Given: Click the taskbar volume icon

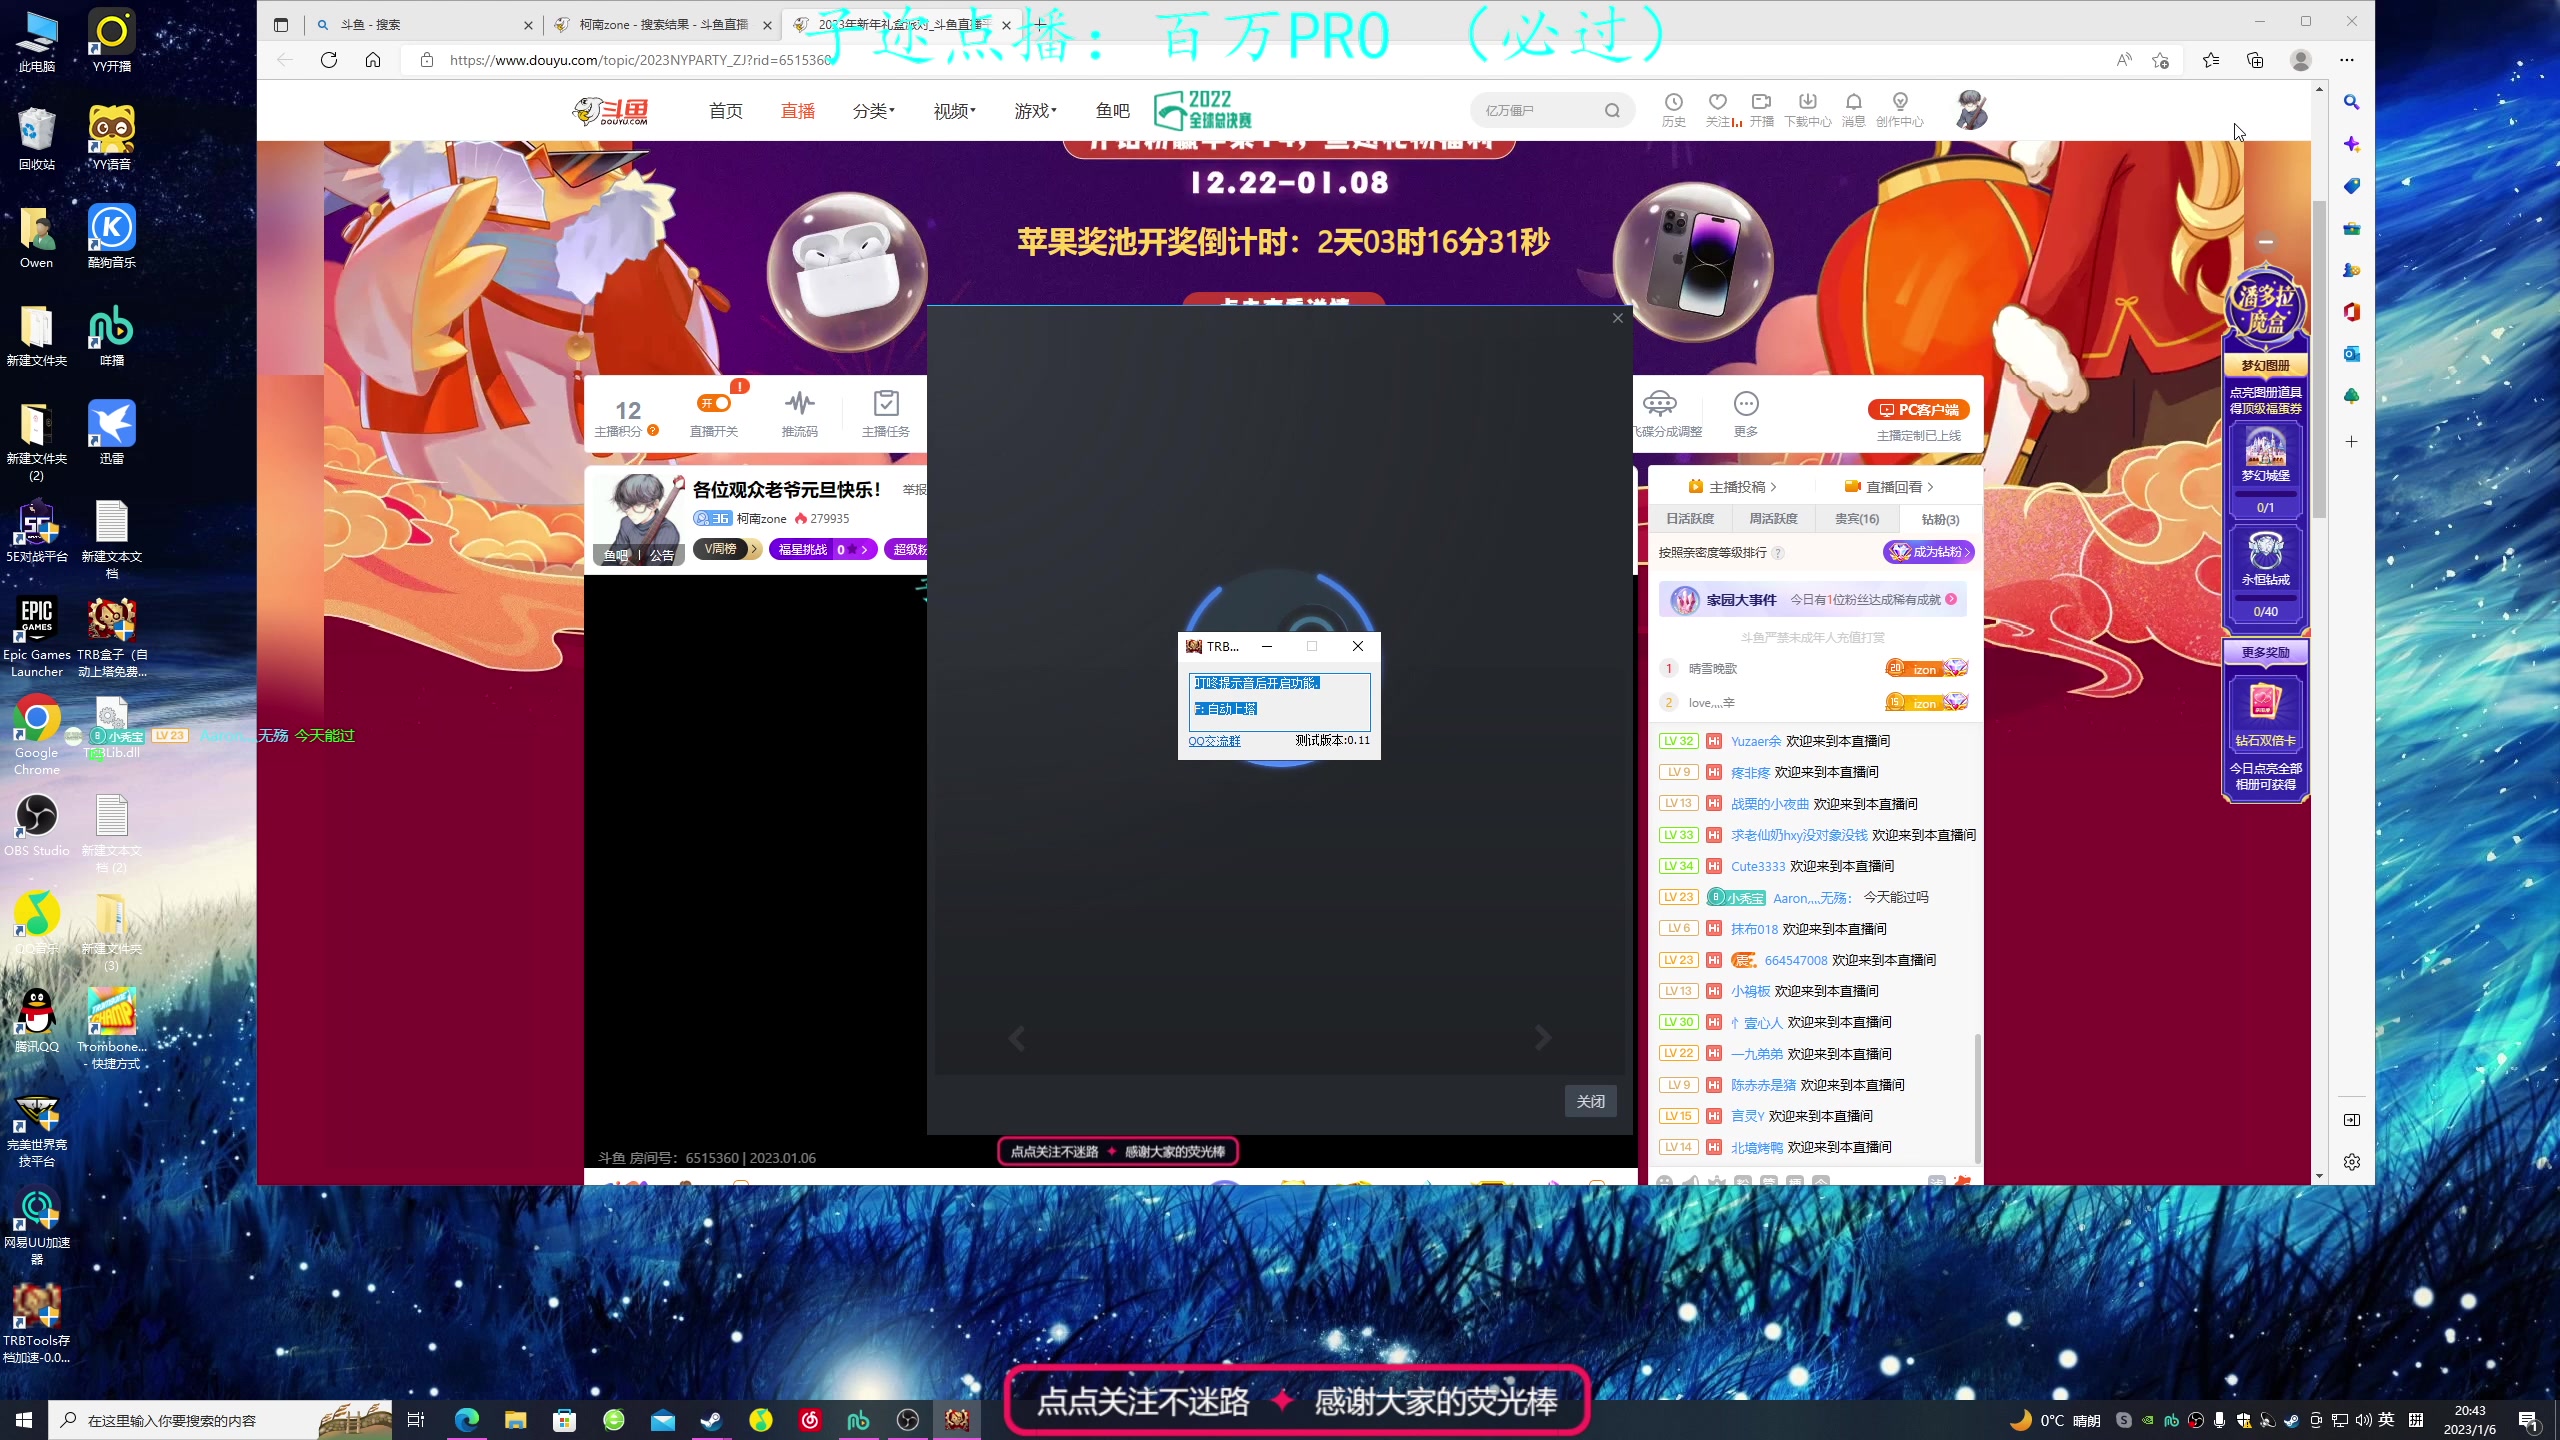Looking at the screenshot, I should point(2363,1420).
